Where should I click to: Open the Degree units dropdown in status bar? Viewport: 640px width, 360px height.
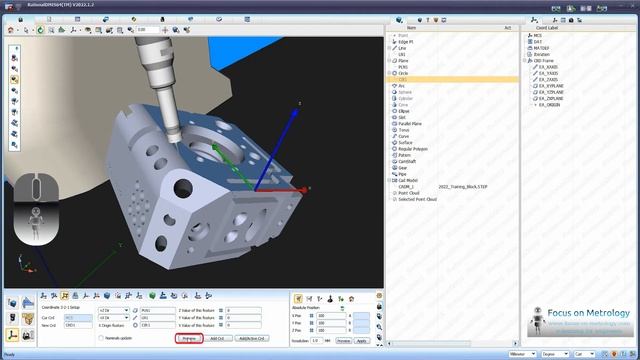coord(555,354)
